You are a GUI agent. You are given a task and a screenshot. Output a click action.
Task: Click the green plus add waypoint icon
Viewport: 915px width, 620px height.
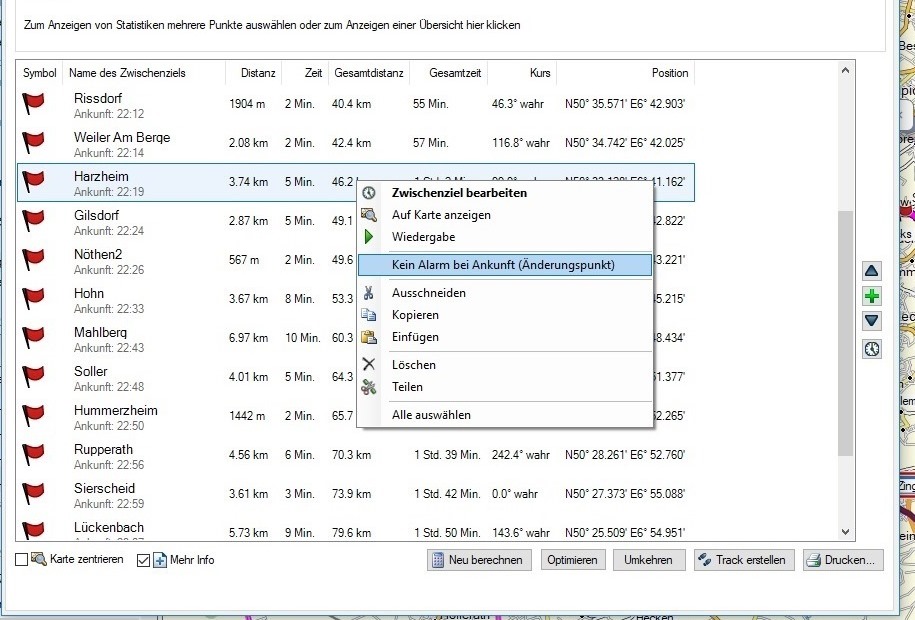[x=872, y=296]
